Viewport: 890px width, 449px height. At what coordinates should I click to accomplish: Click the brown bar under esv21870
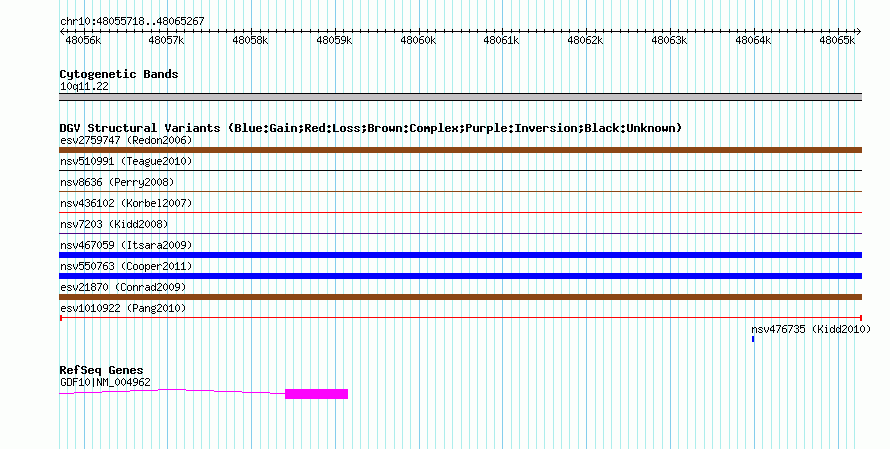[460, 297]
